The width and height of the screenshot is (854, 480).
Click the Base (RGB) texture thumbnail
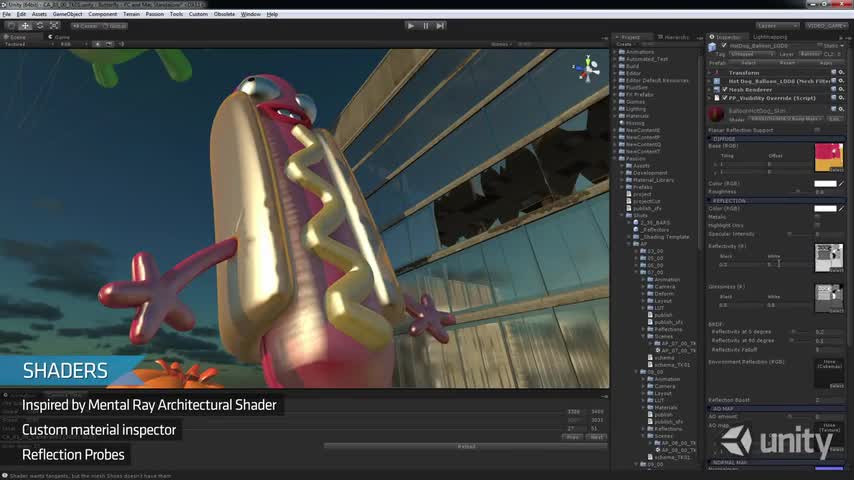coord(829,158)
